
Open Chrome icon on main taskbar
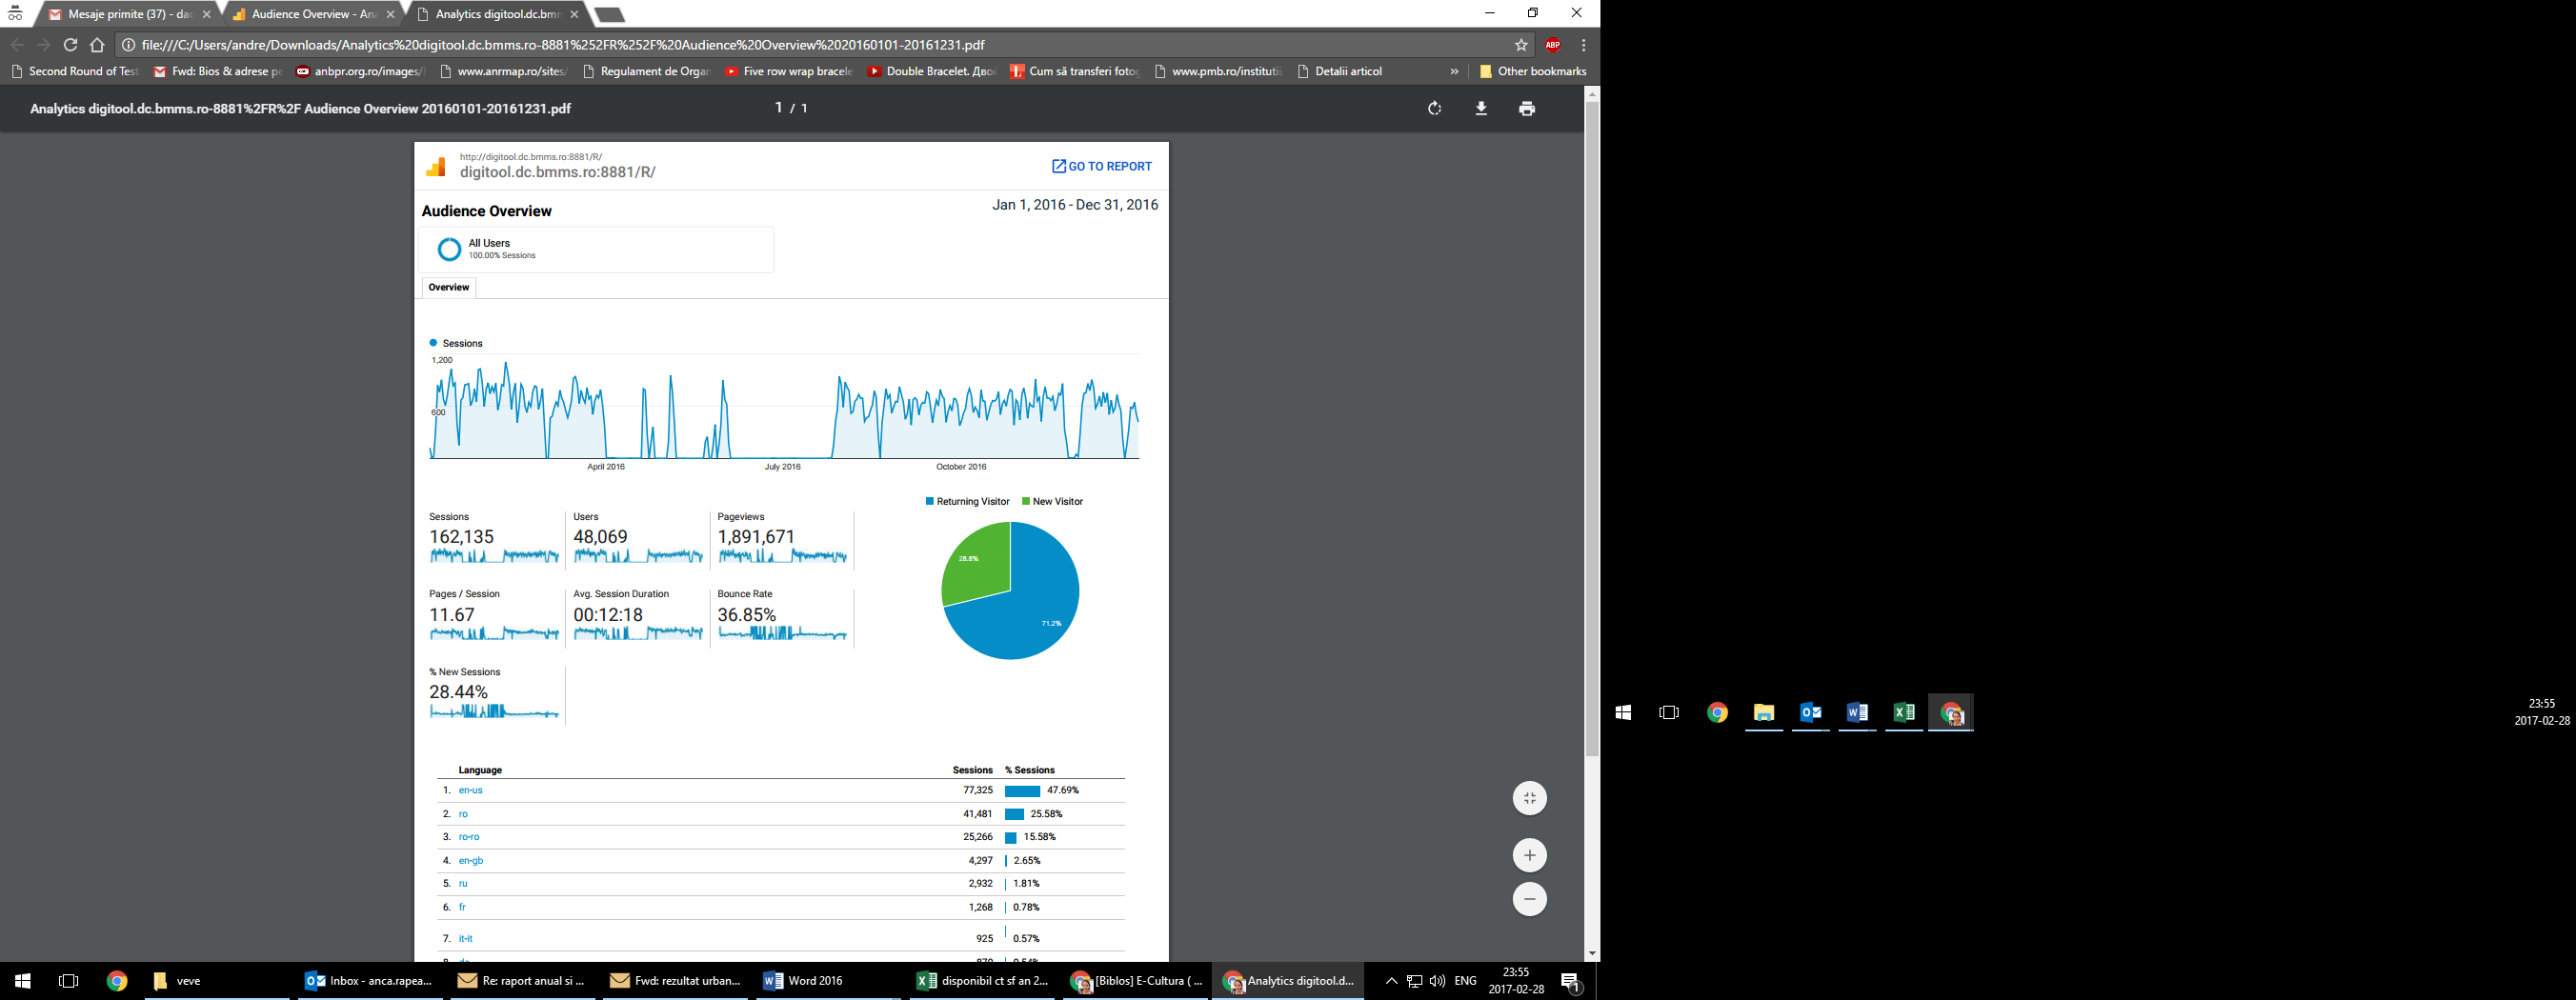tap(117, 981)
